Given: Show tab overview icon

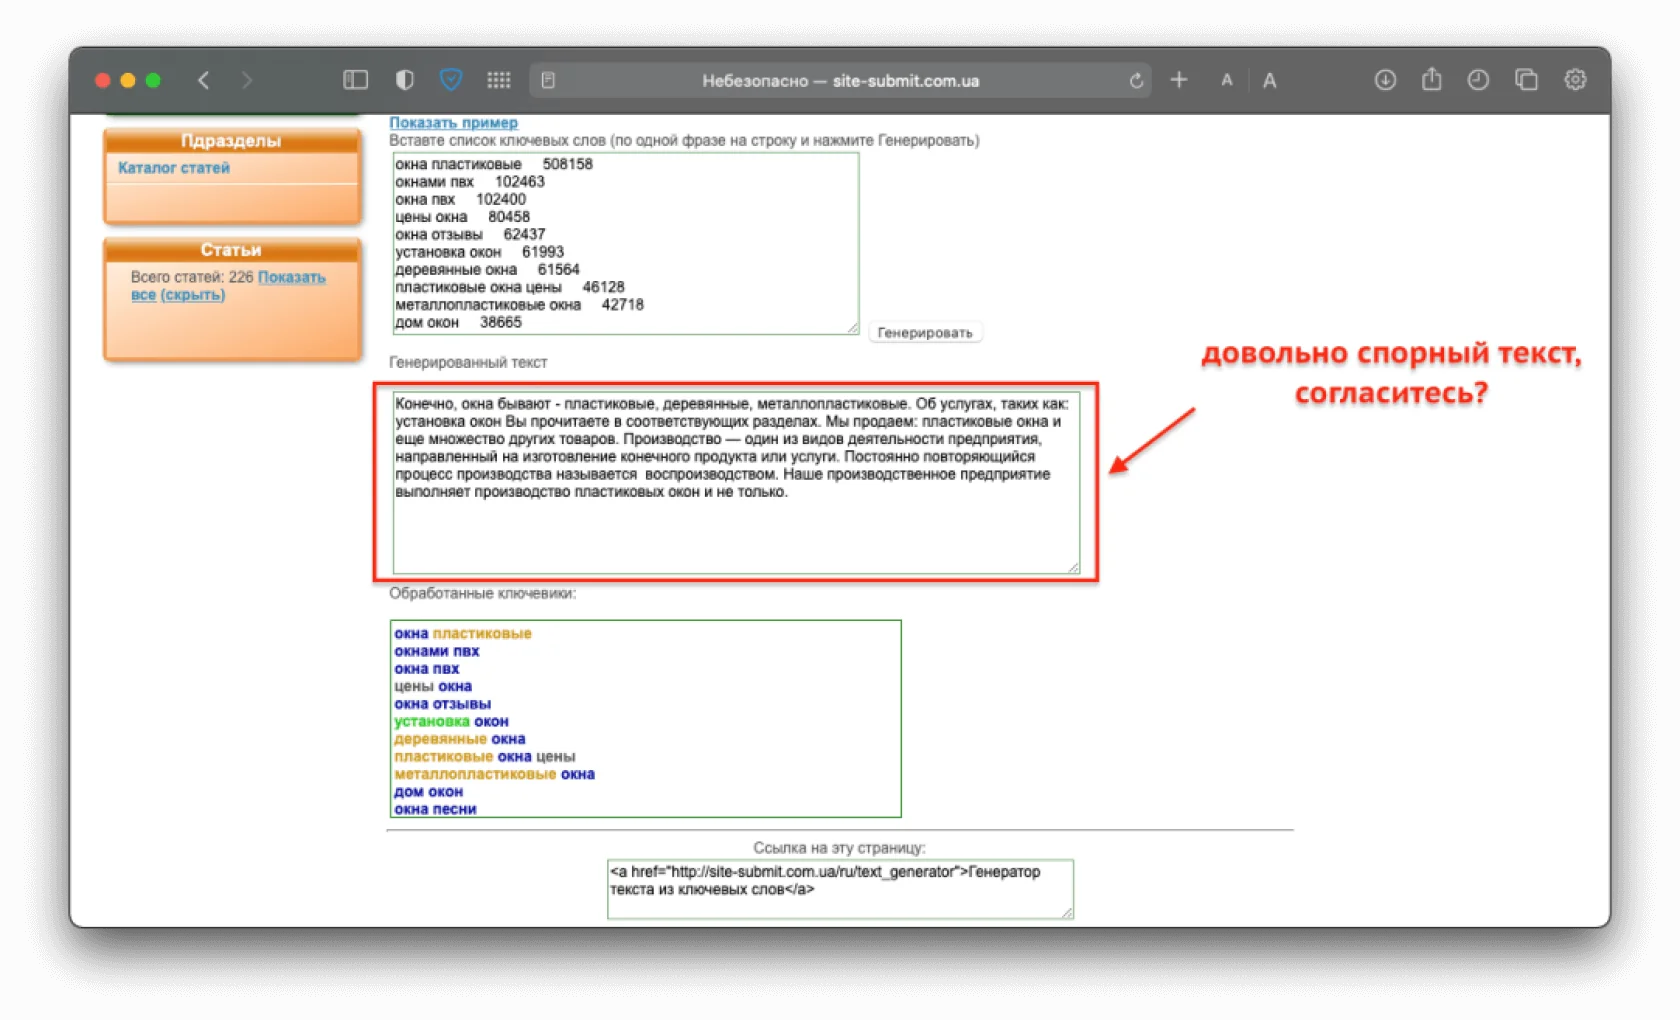Looking at the screenshot, I should [x=1526, y=80].
